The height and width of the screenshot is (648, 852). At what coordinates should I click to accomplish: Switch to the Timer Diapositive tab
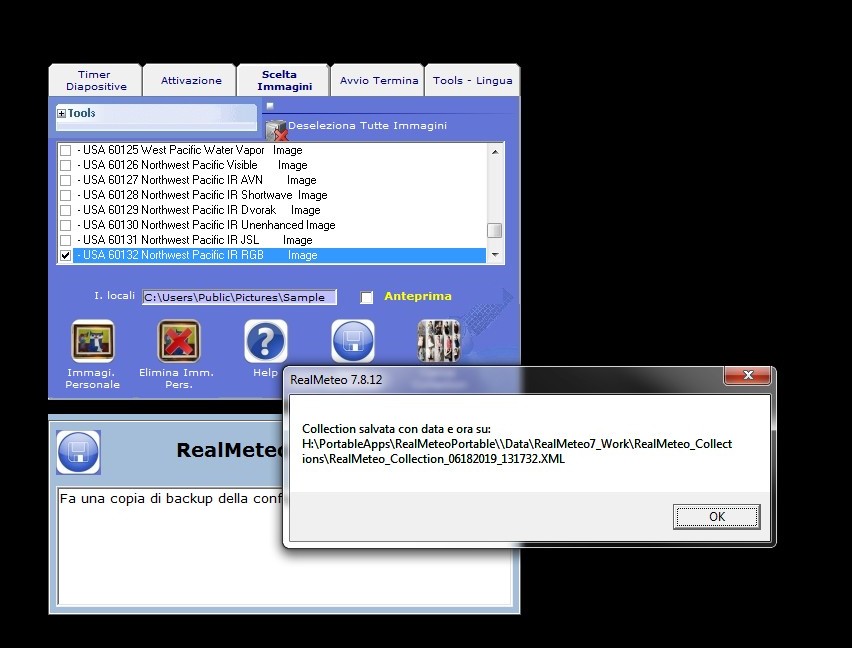click(x=96, y=80)
